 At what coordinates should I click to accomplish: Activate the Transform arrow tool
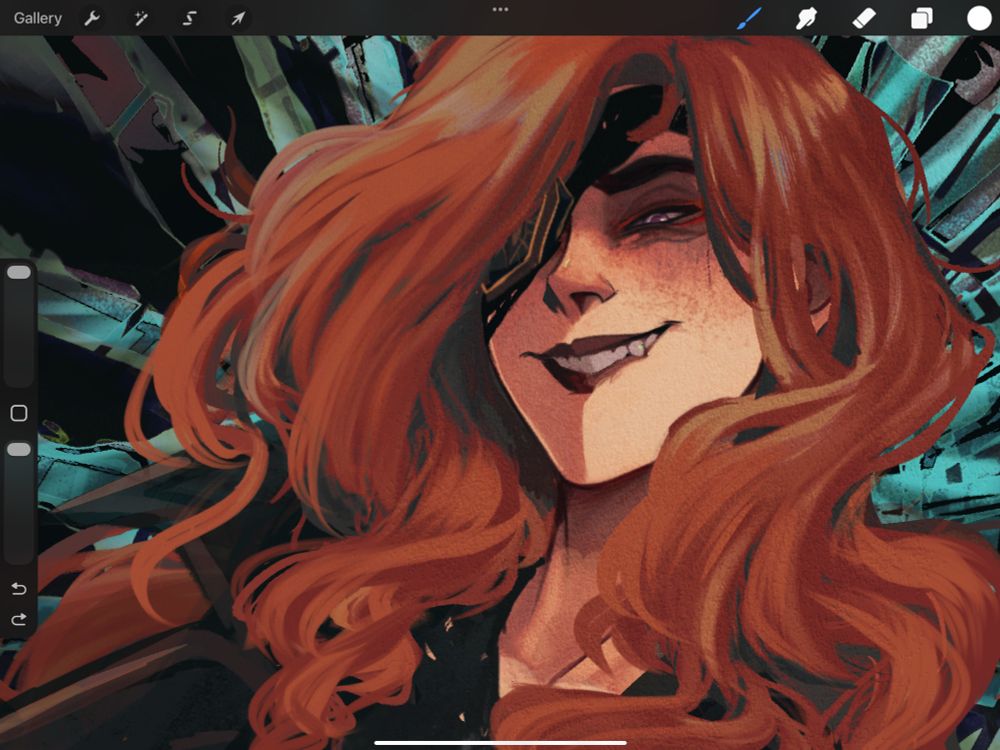pyautogui.click(x=238, y=18)
